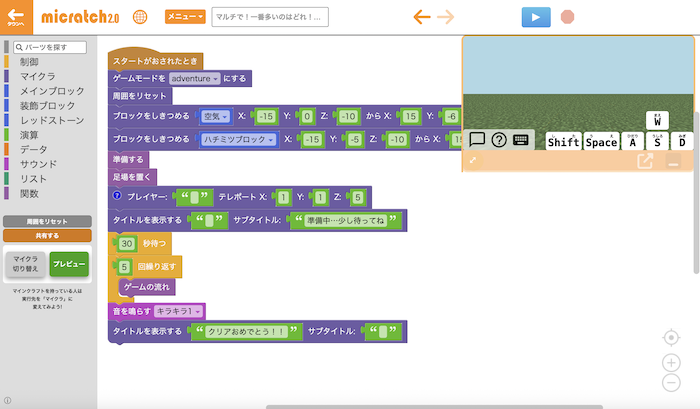
Task: Click the info icon at bottom left
Action: click(x=7, y=401)
